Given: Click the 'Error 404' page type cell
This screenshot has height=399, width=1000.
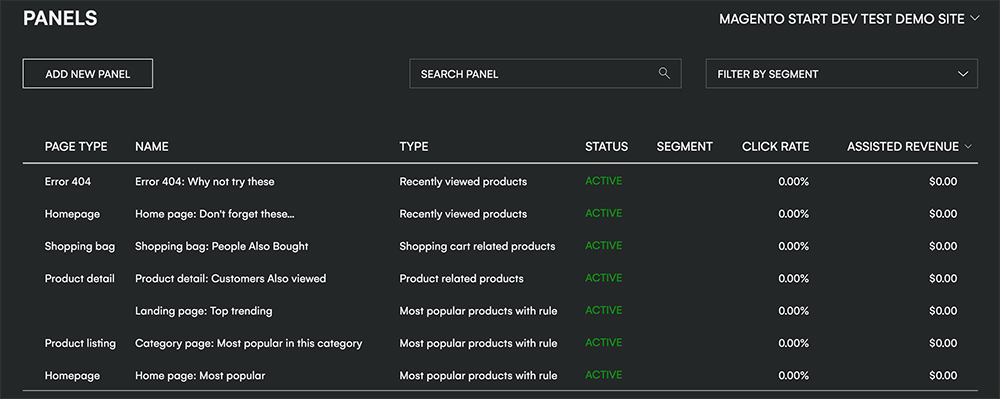Looking at the screenshot, I should click(x=68, y=182).
